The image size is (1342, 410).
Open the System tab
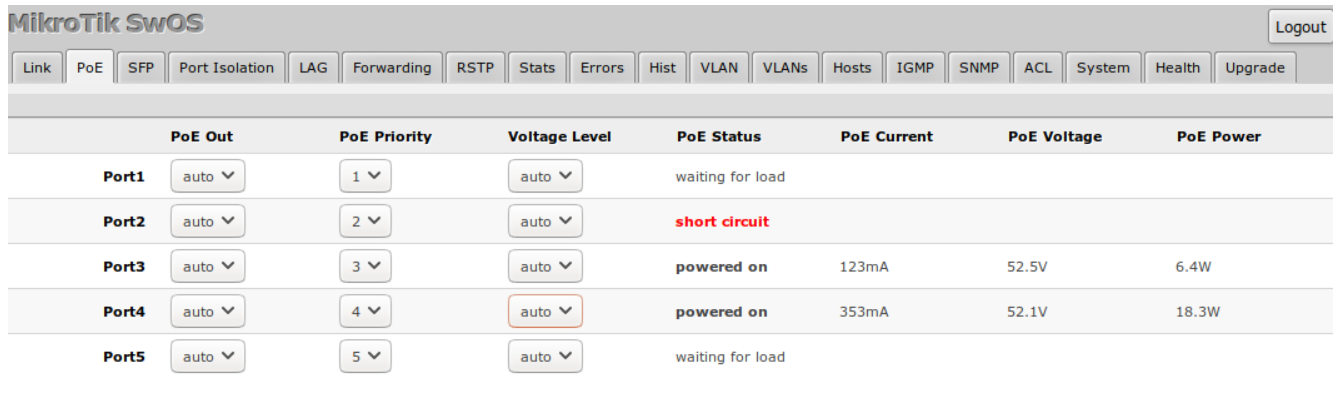click(1103, 68)
